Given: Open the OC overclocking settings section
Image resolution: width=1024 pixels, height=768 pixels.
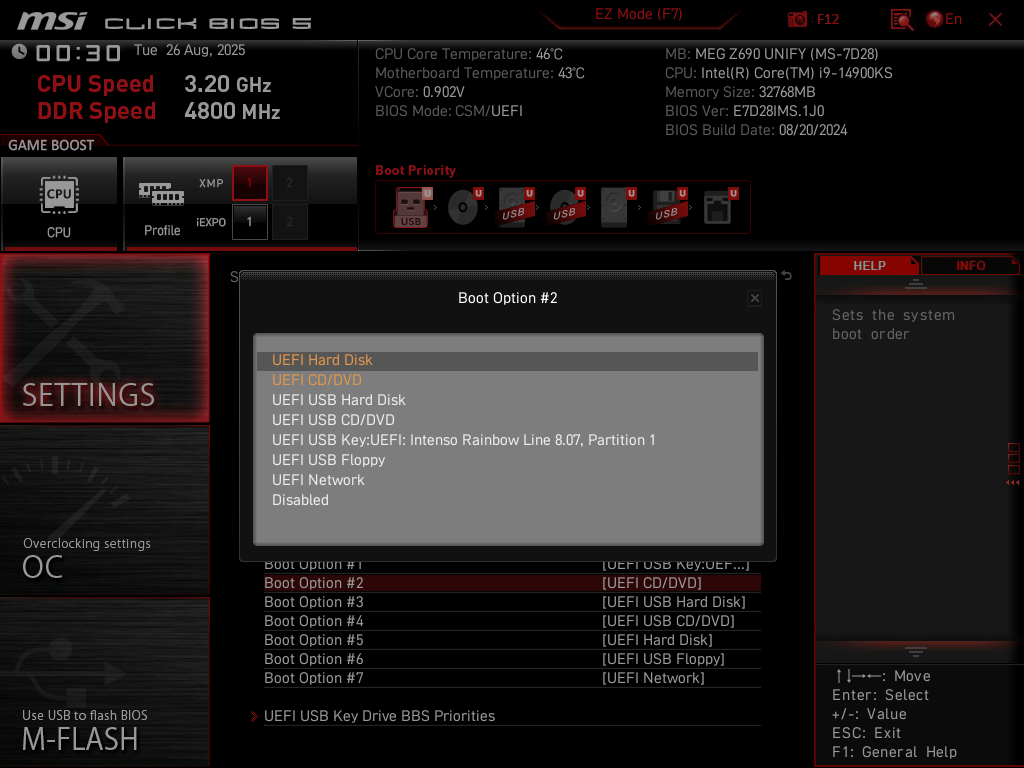Looking at the screenshot, I should pyautogui.click(x=104, y=511).
